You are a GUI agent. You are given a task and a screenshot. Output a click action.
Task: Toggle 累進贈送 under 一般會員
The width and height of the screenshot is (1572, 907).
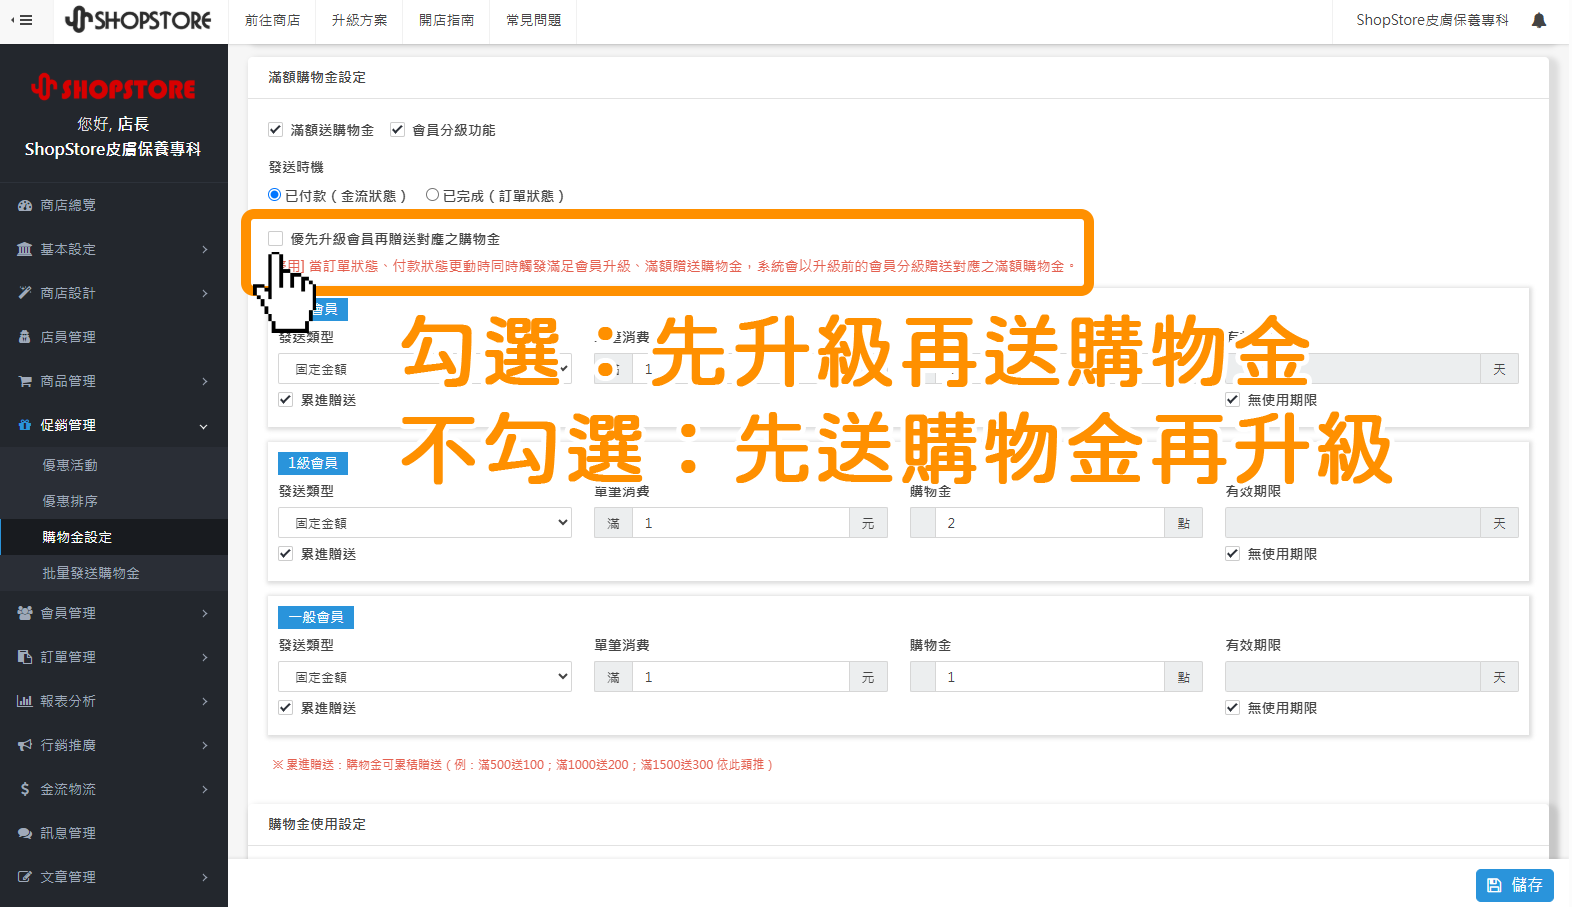[285, 708]
